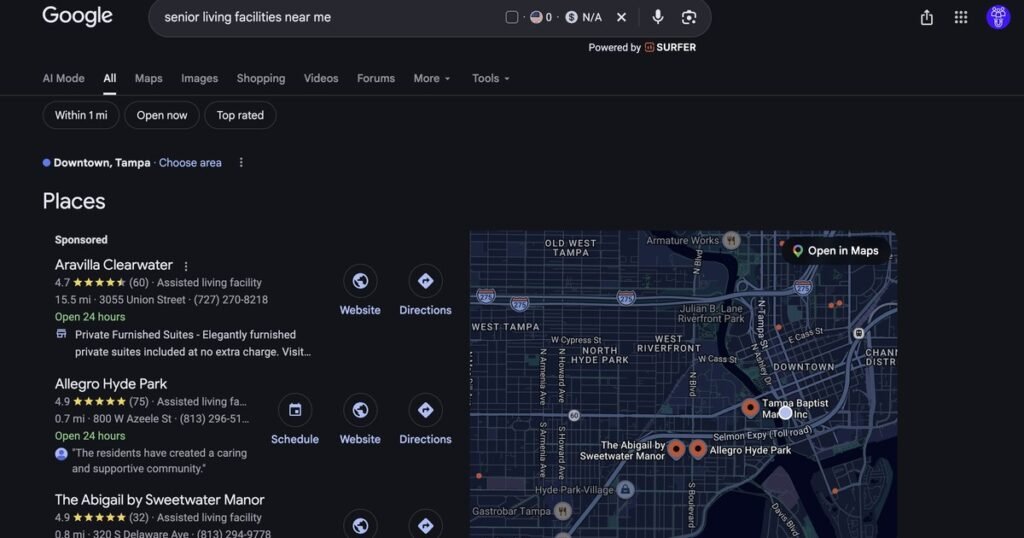Screen dimensions: 1024x538
Task: Click The Abigail map pin
Action: pos(677,449)
